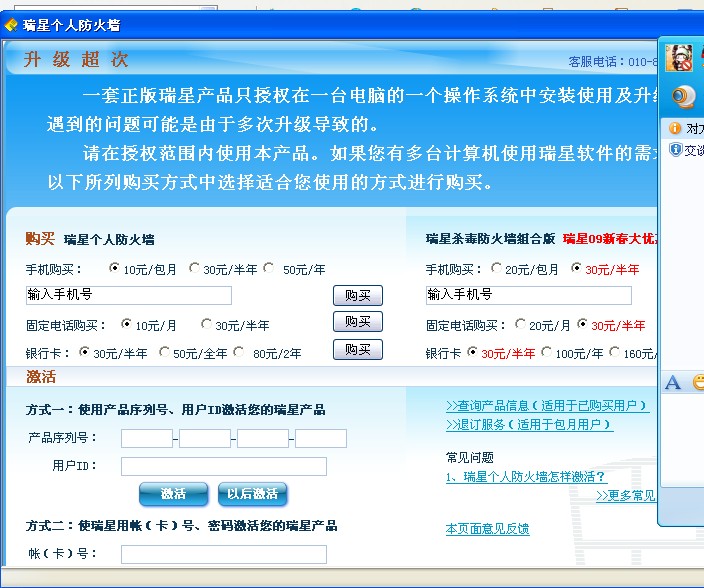This screenshot has width=704, height=588.
Task: Click the 激活 section heading
Action: pos(41,377)
